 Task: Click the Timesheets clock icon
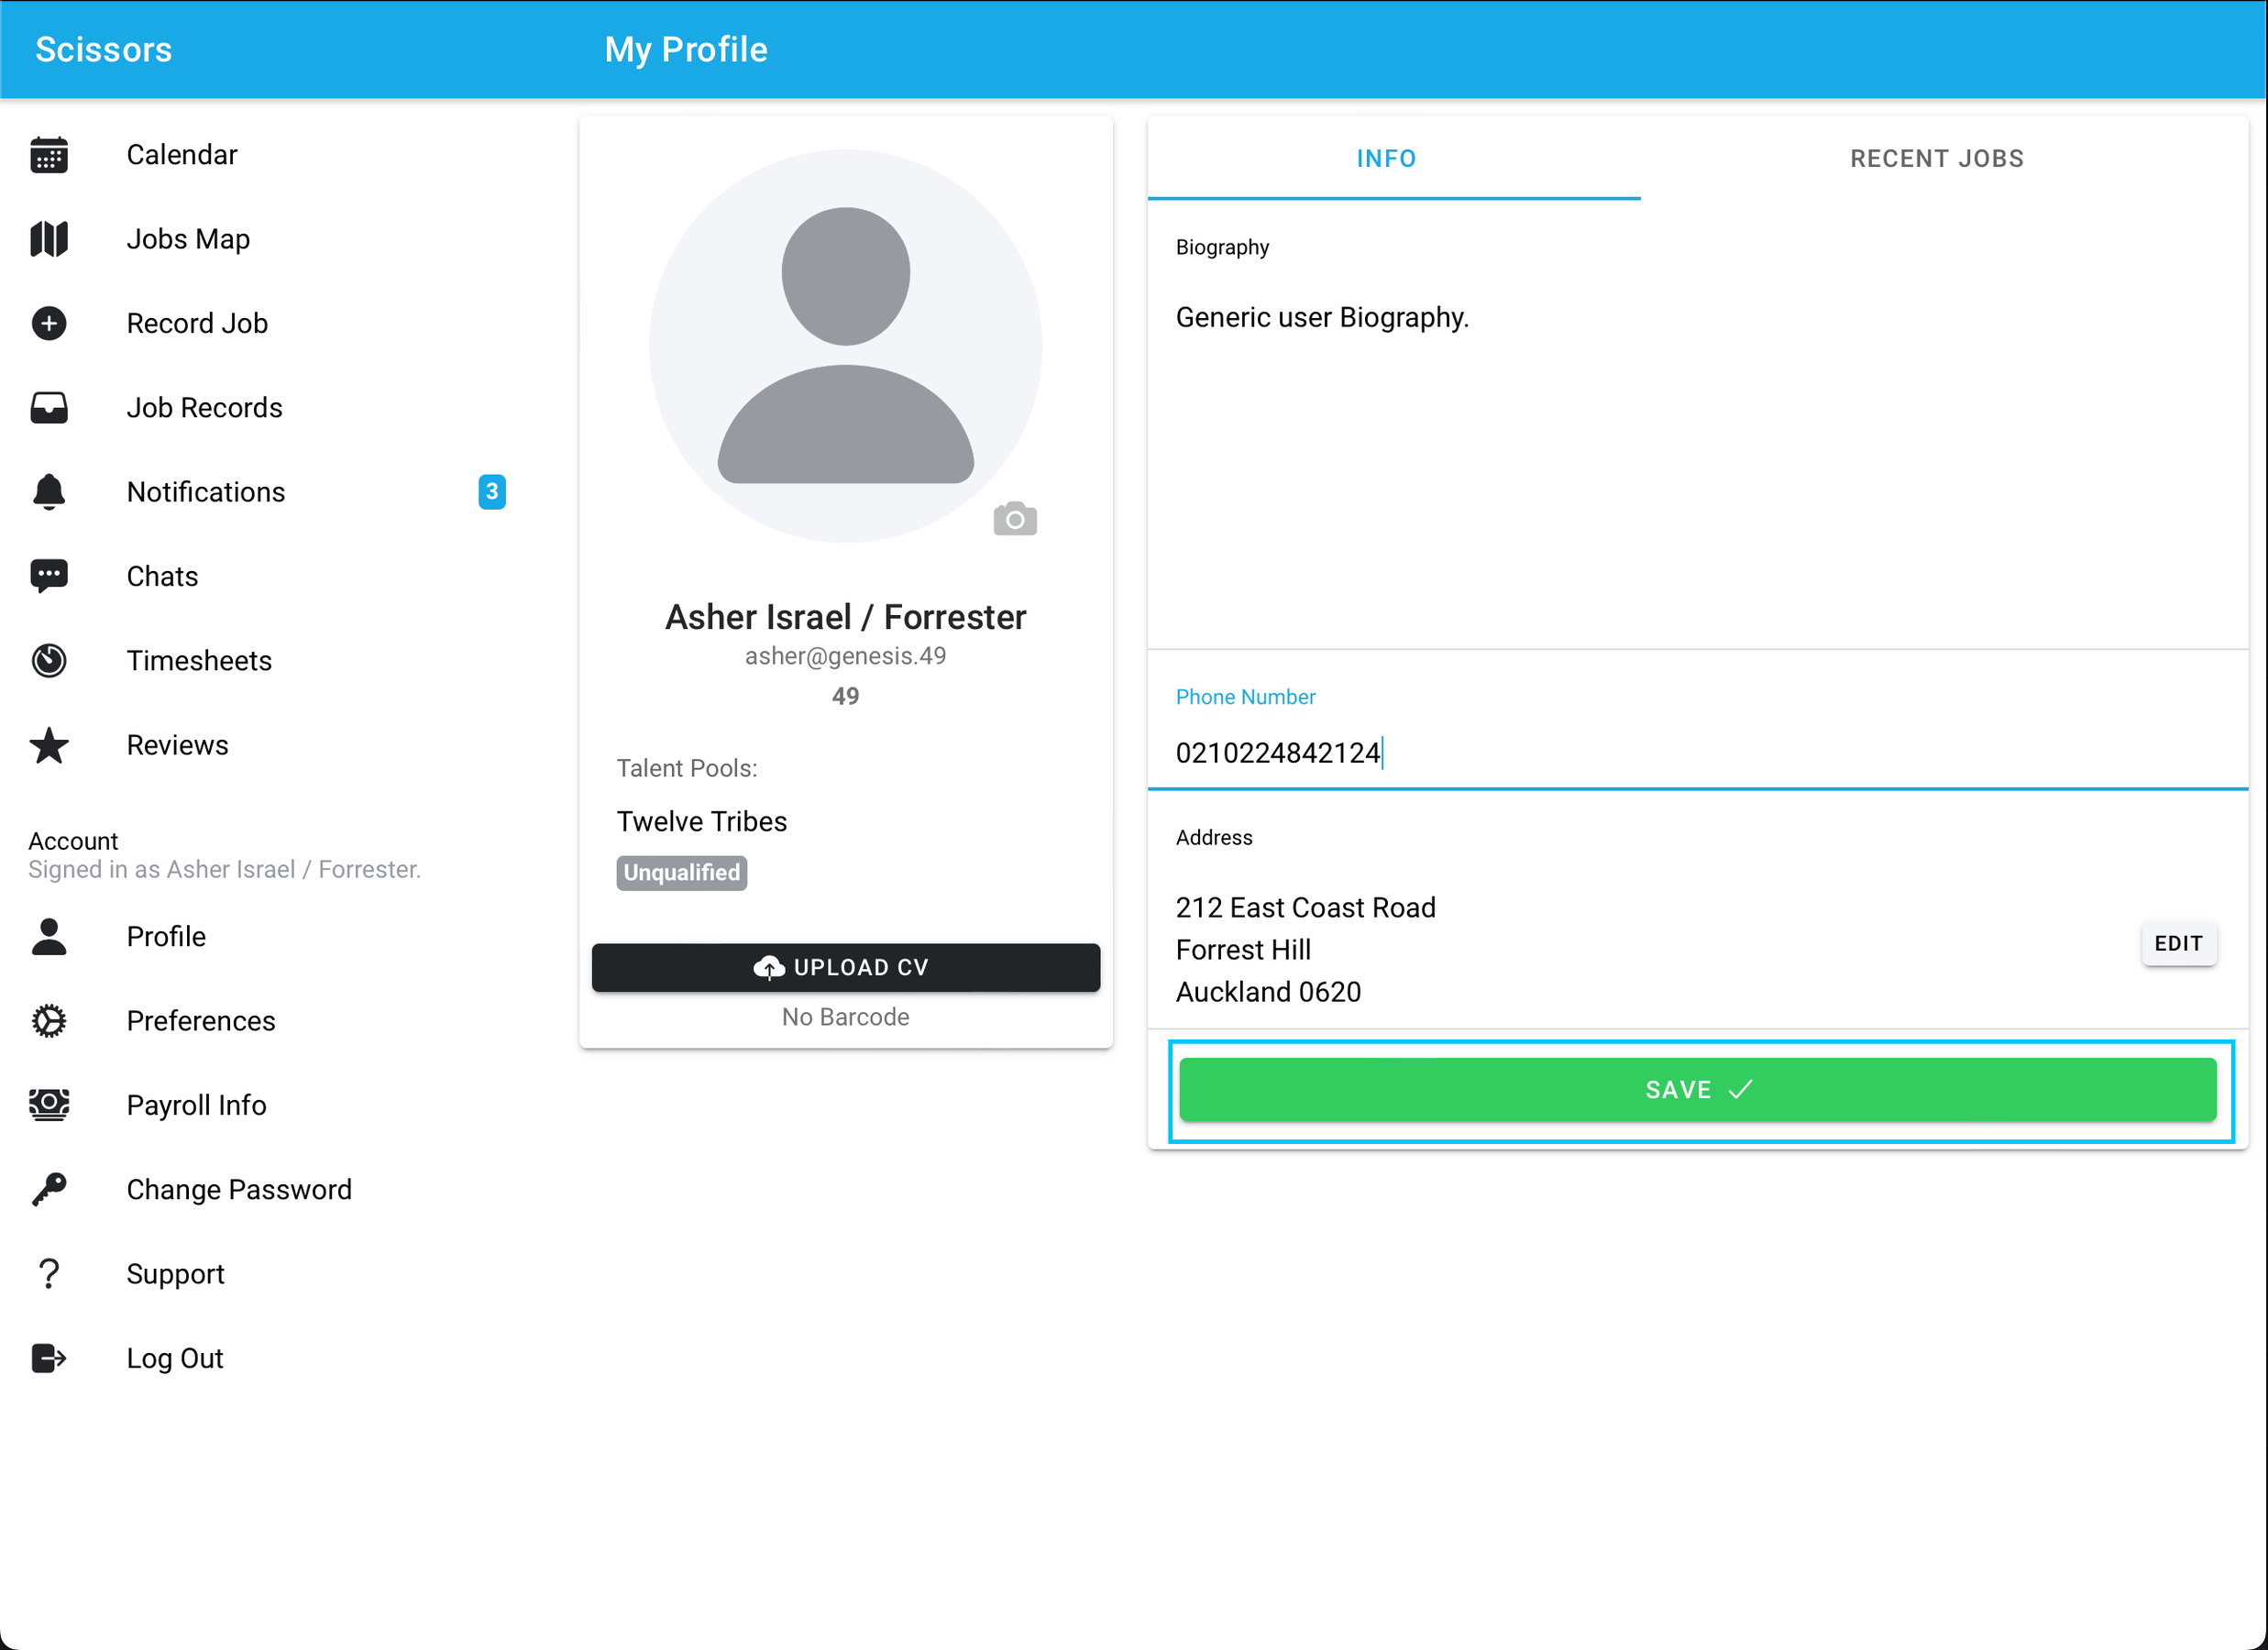tap(49, 660)
